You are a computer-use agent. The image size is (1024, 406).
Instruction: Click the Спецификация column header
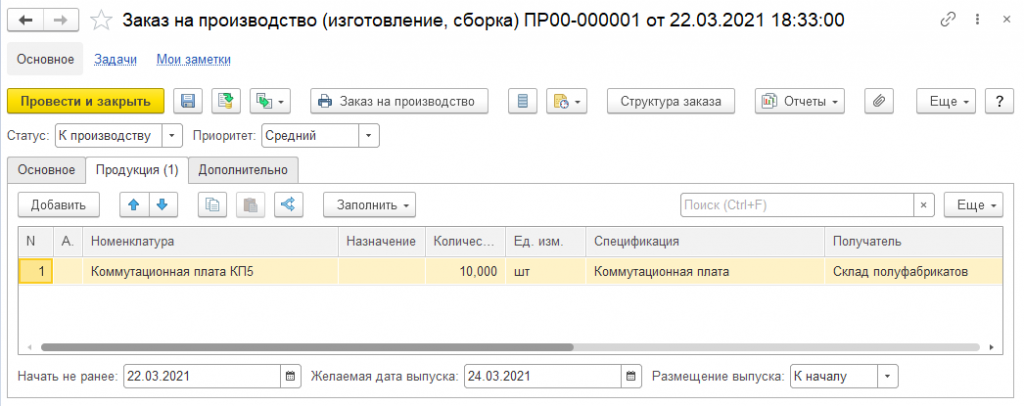pos(705,242)
